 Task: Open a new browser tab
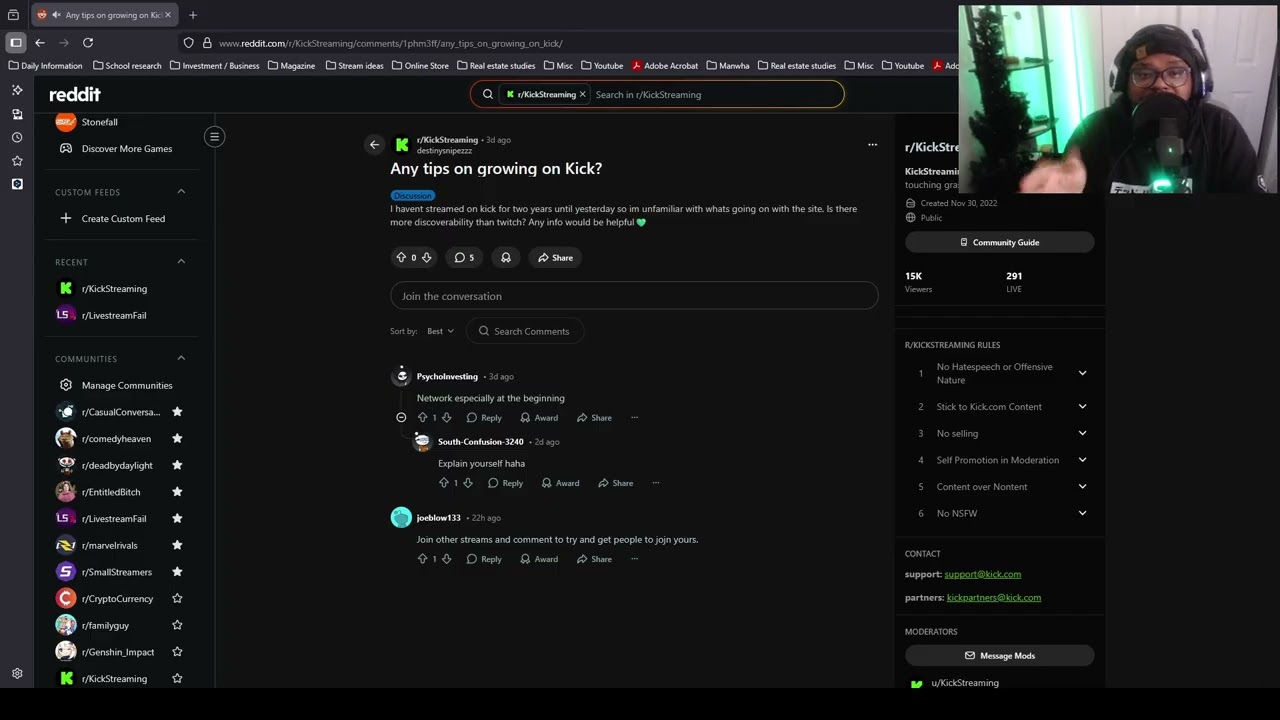tap(193, 15)
